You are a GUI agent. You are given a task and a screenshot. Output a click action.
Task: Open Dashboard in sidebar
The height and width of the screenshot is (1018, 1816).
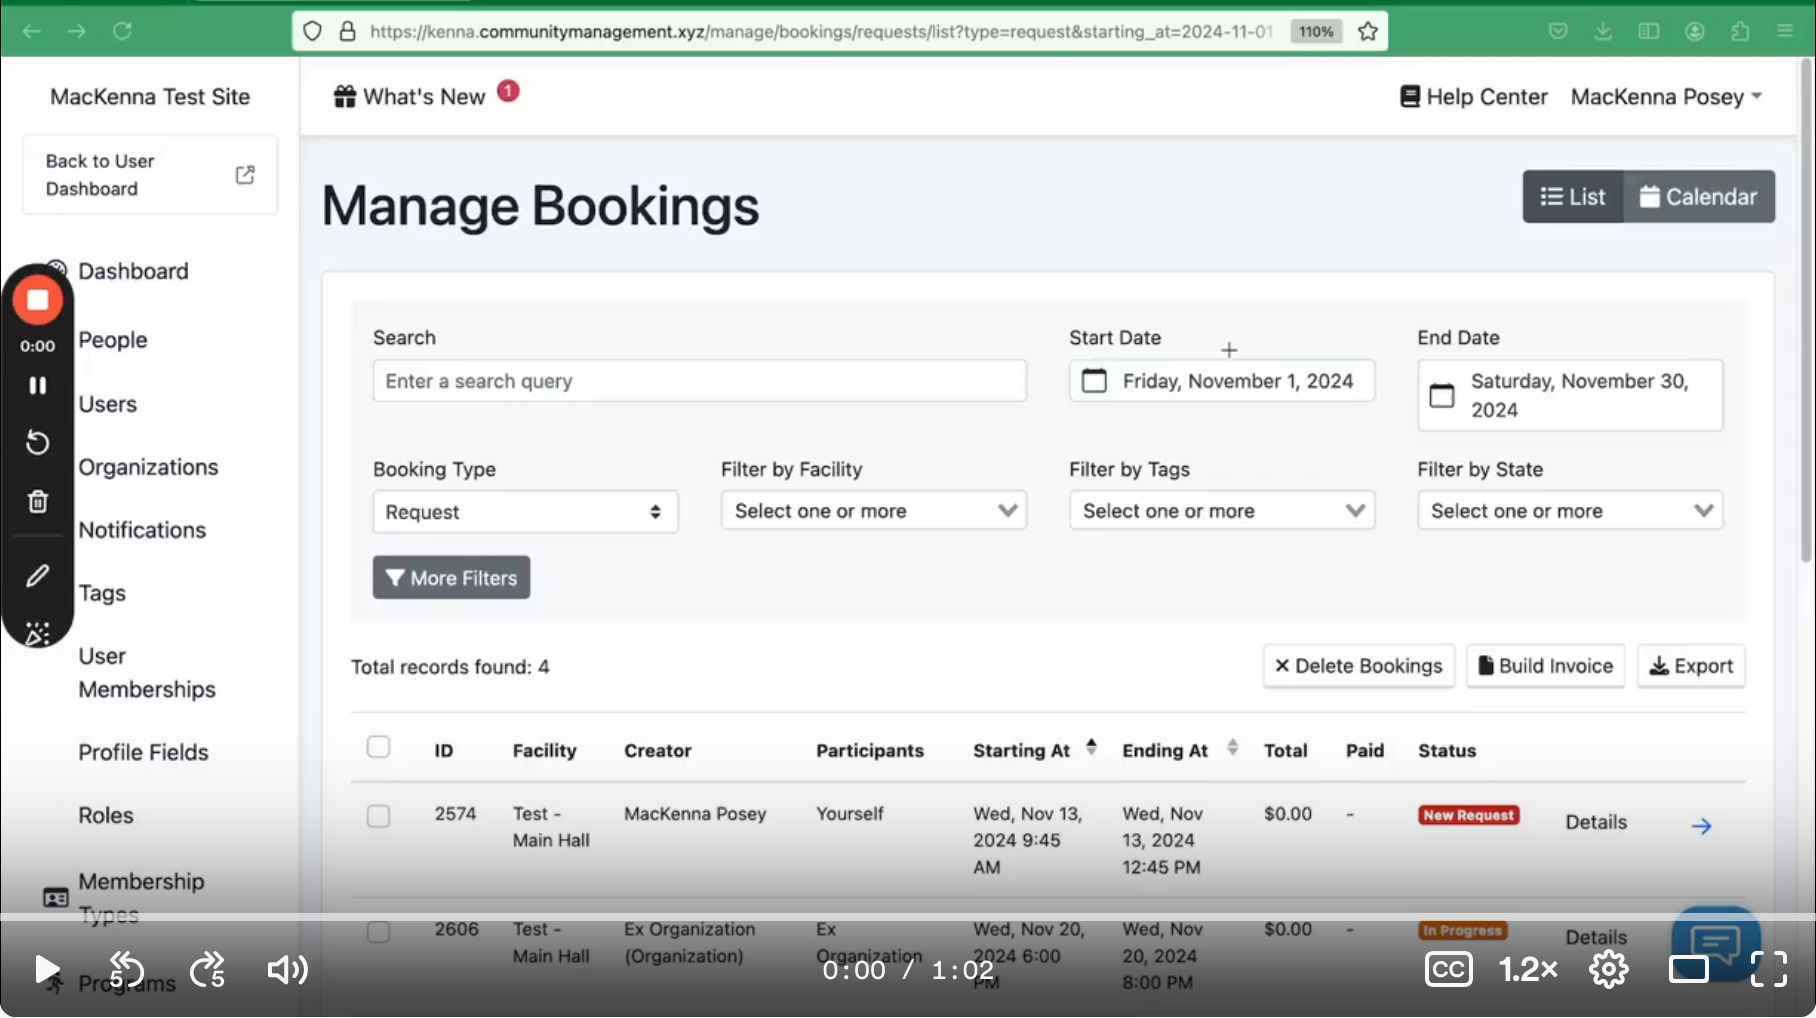[133, 271]
